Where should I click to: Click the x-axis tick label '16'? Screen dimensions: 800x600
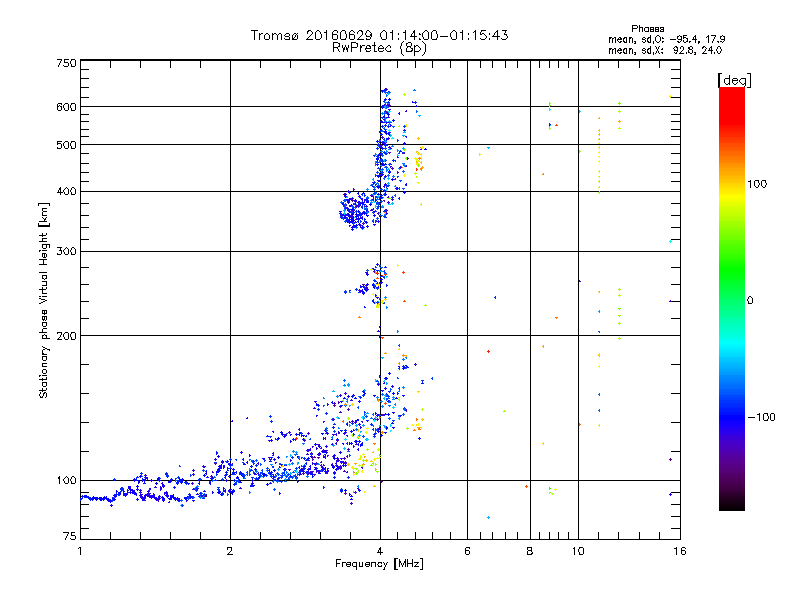click(x=680, y=551)
